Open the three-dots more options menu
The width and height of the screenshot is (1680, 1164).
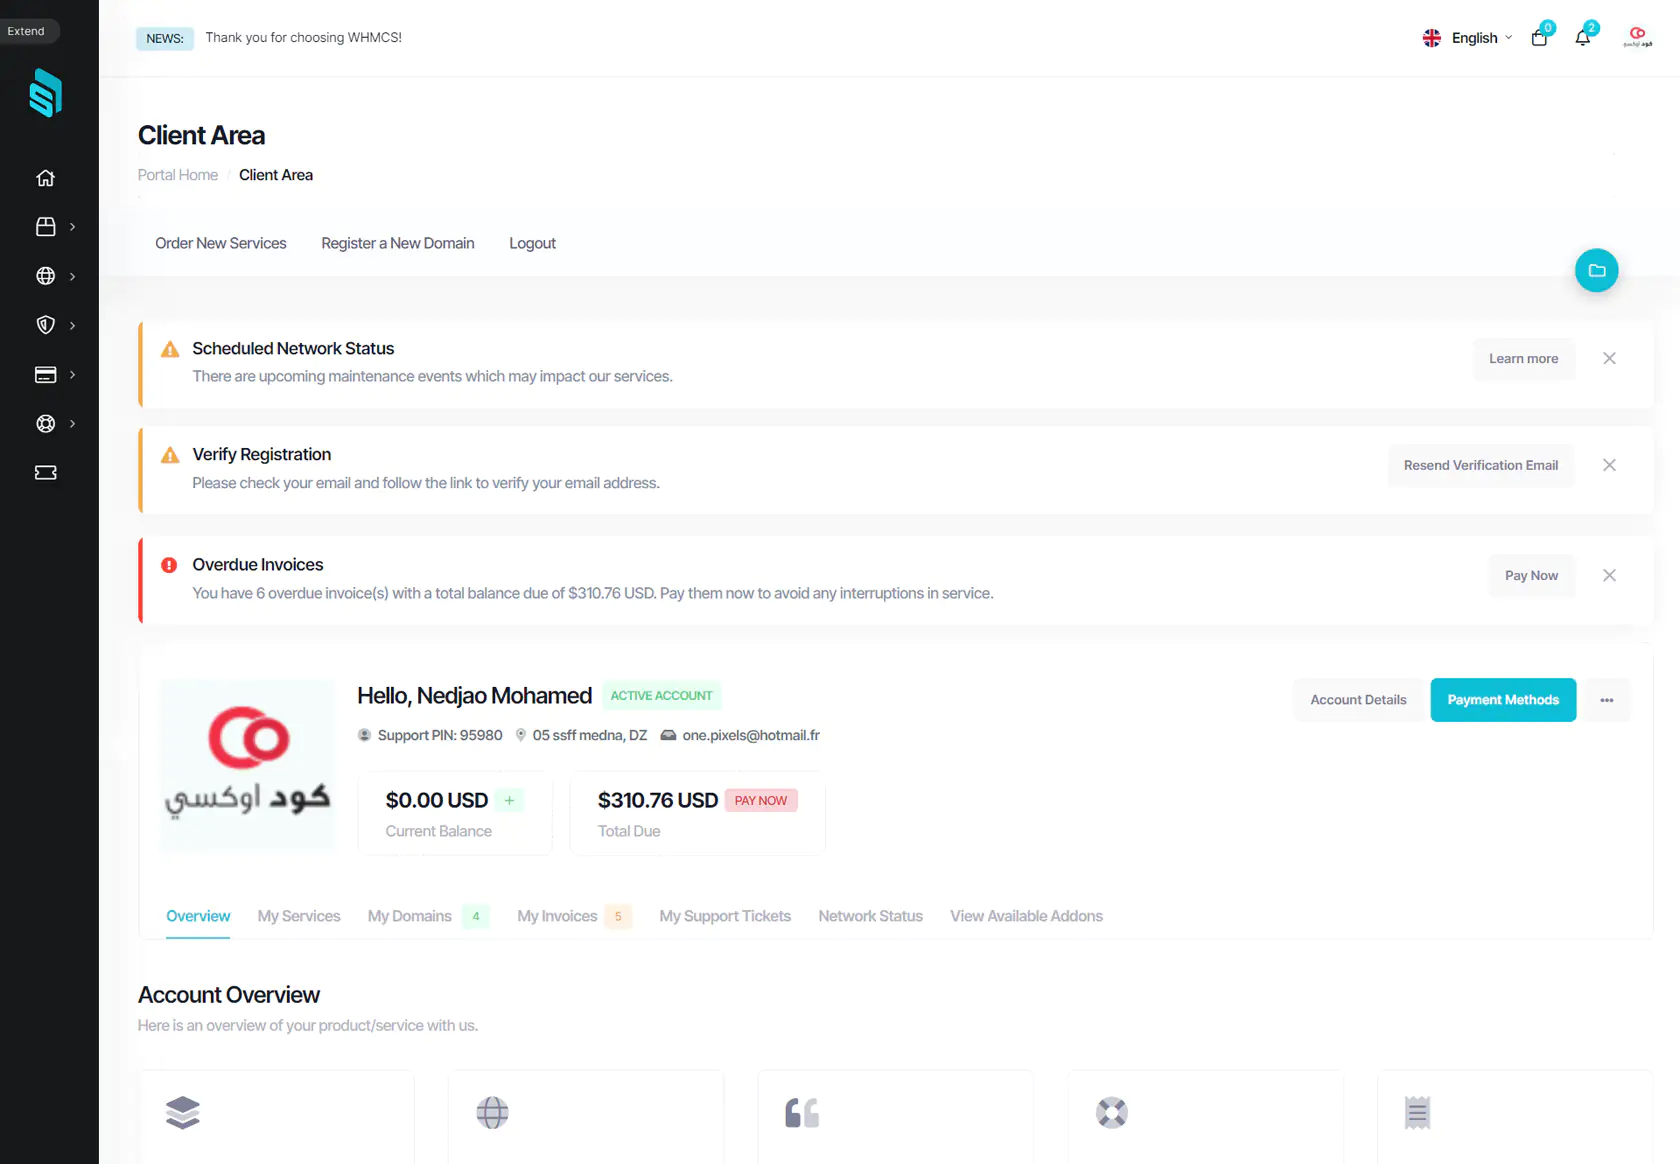(1606, 700)
